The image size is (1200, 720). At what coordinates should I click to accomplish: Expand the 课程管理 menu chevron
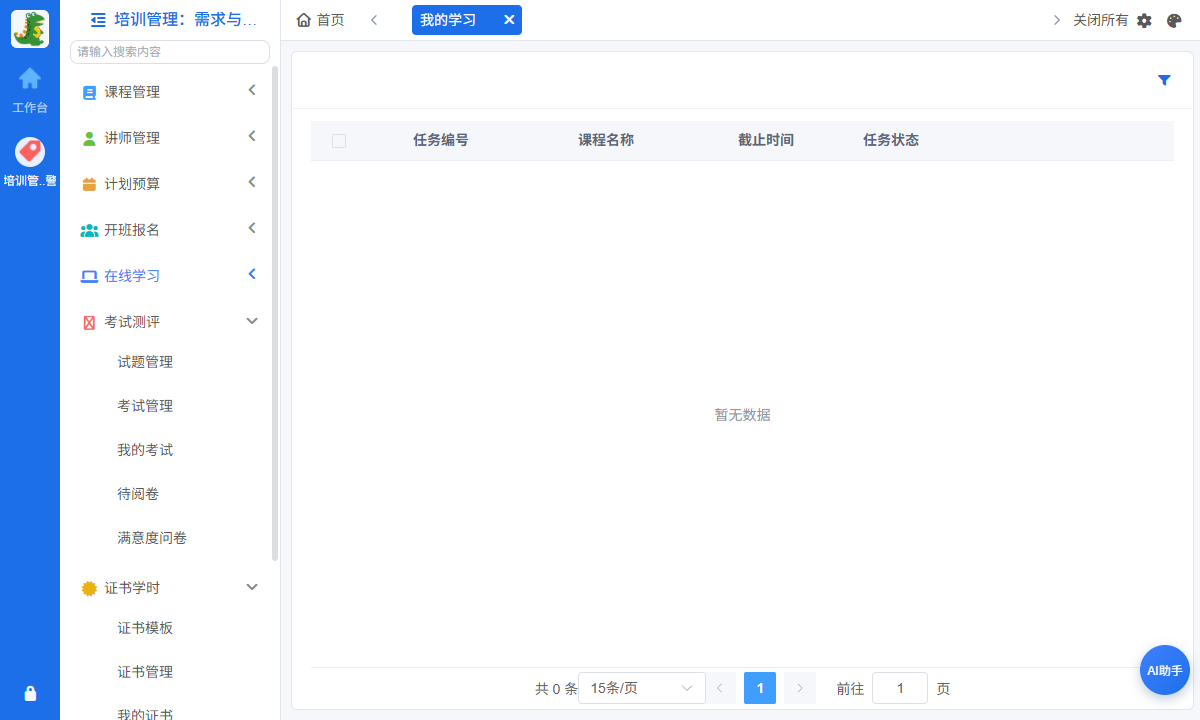pyautogui.click(x=252, y=90)
